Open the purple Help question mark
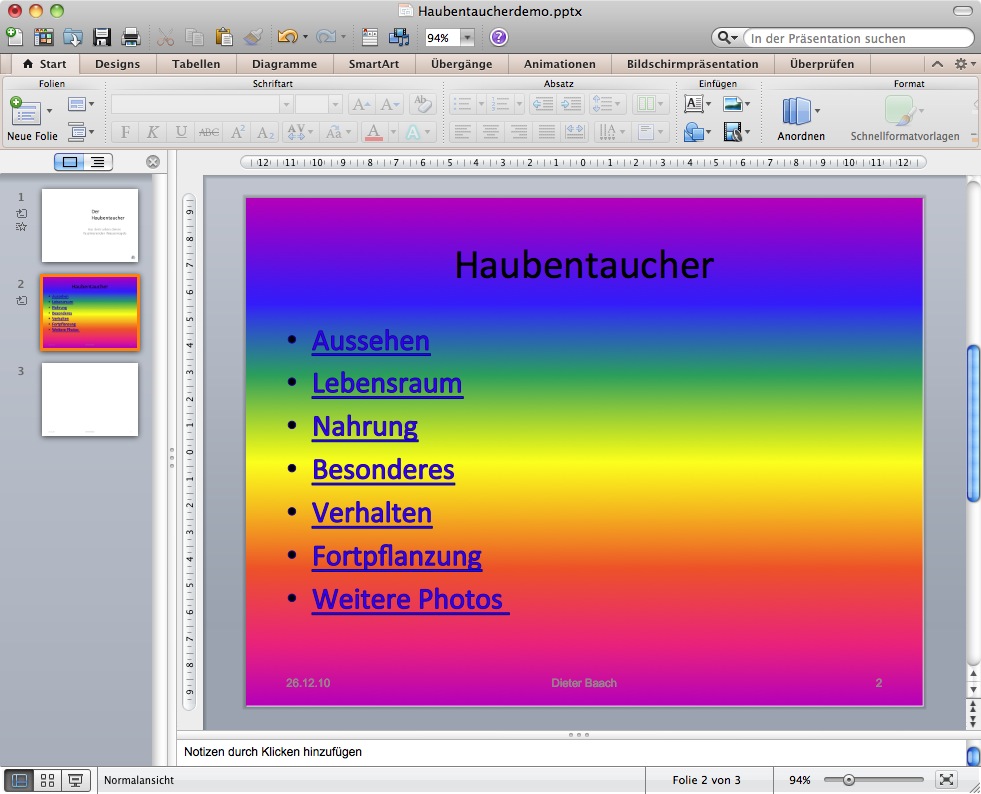The width and height of the screenshot is (981, 794). click(x=498, y=37)
